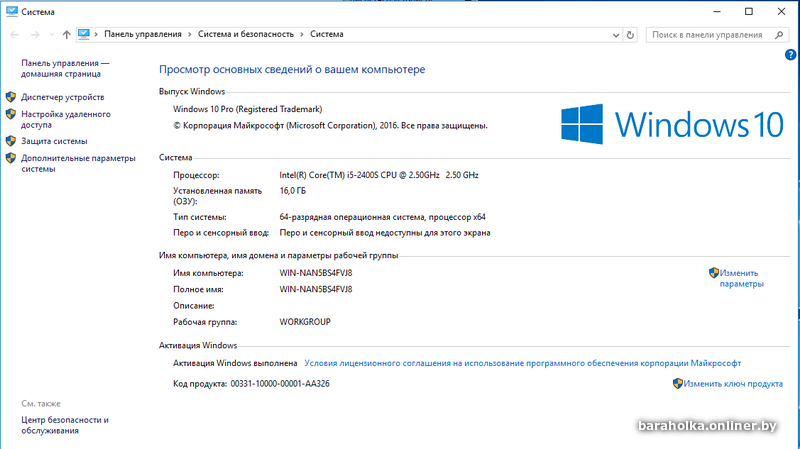Open Система и безопасность breadcrumb

(246, 34)
